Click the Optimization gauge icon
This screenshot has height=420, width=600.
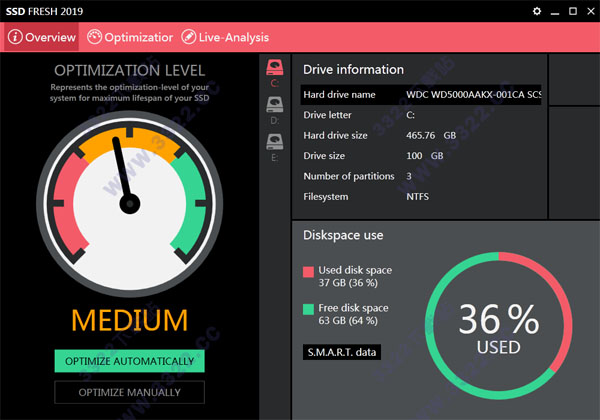click(x=94, y=37)
